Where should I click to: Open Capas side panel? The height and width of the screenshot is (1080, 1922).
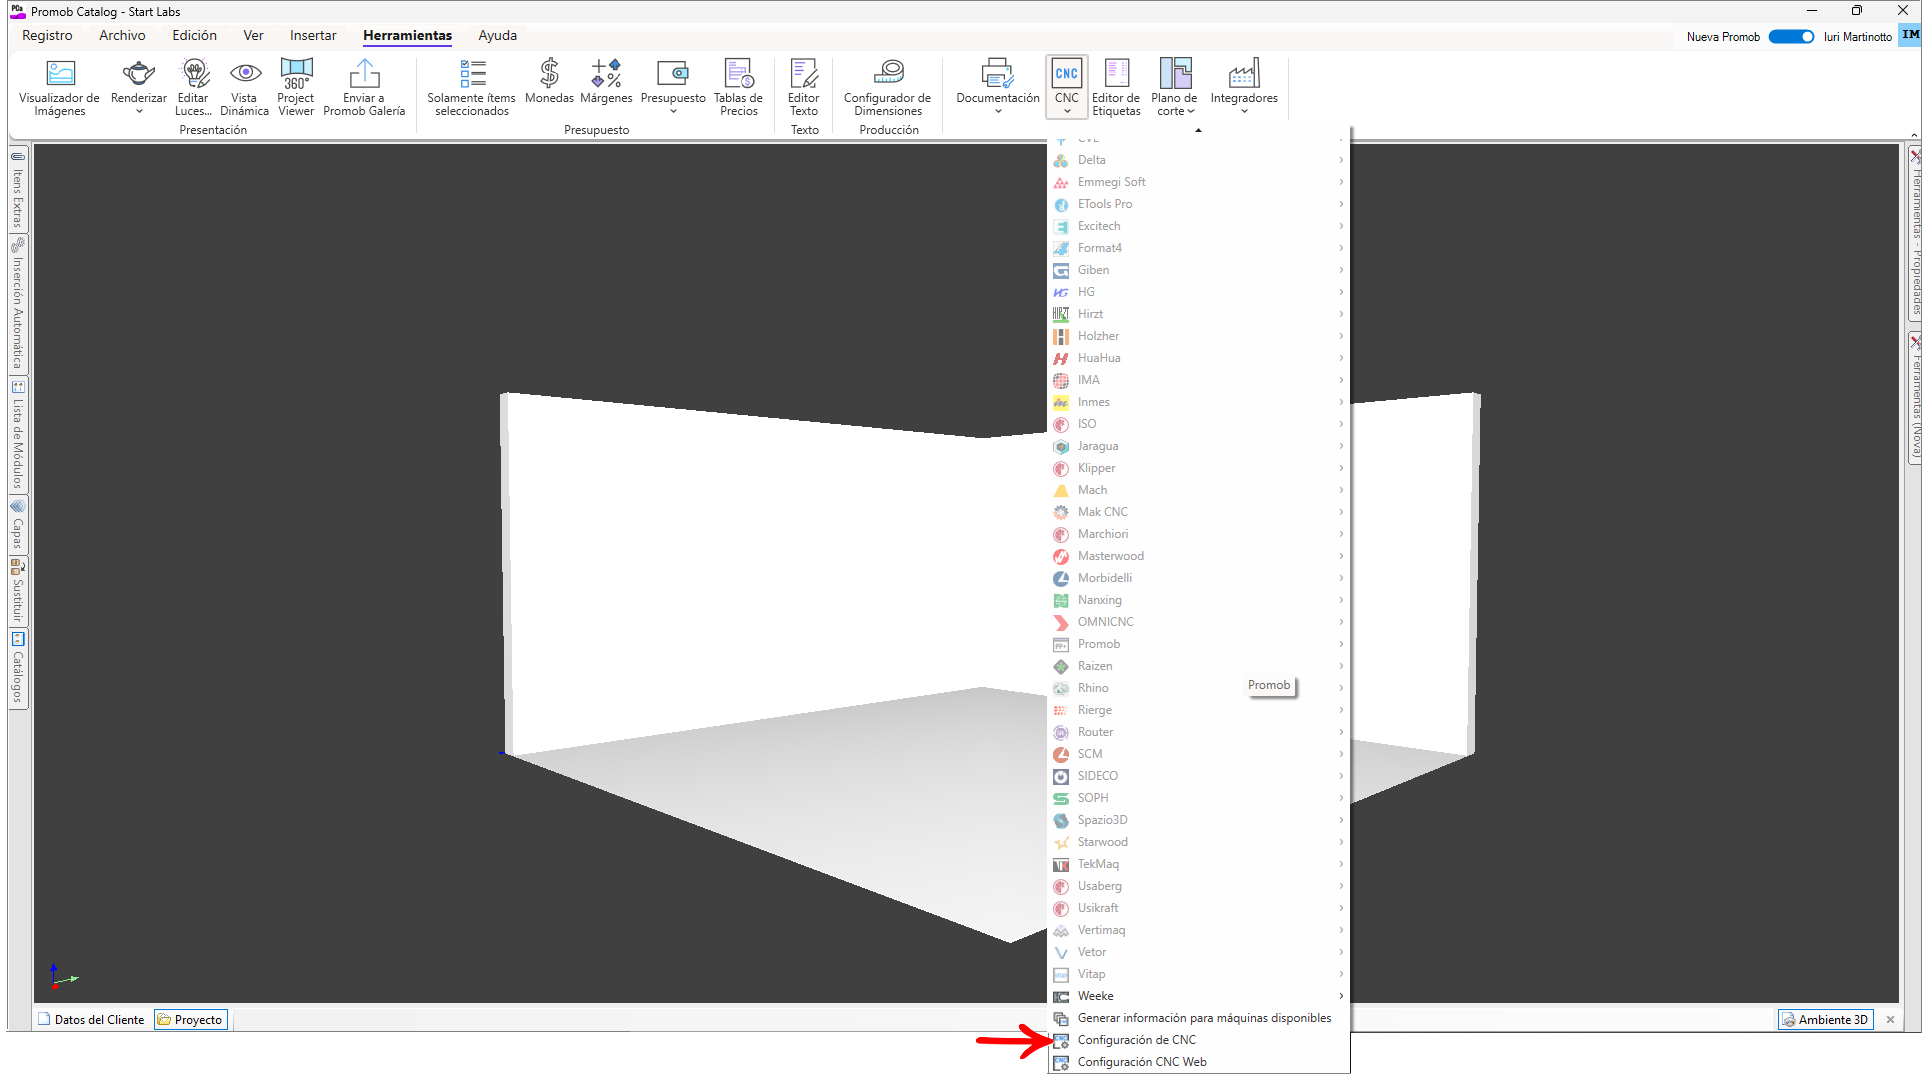tap(17, 525)
